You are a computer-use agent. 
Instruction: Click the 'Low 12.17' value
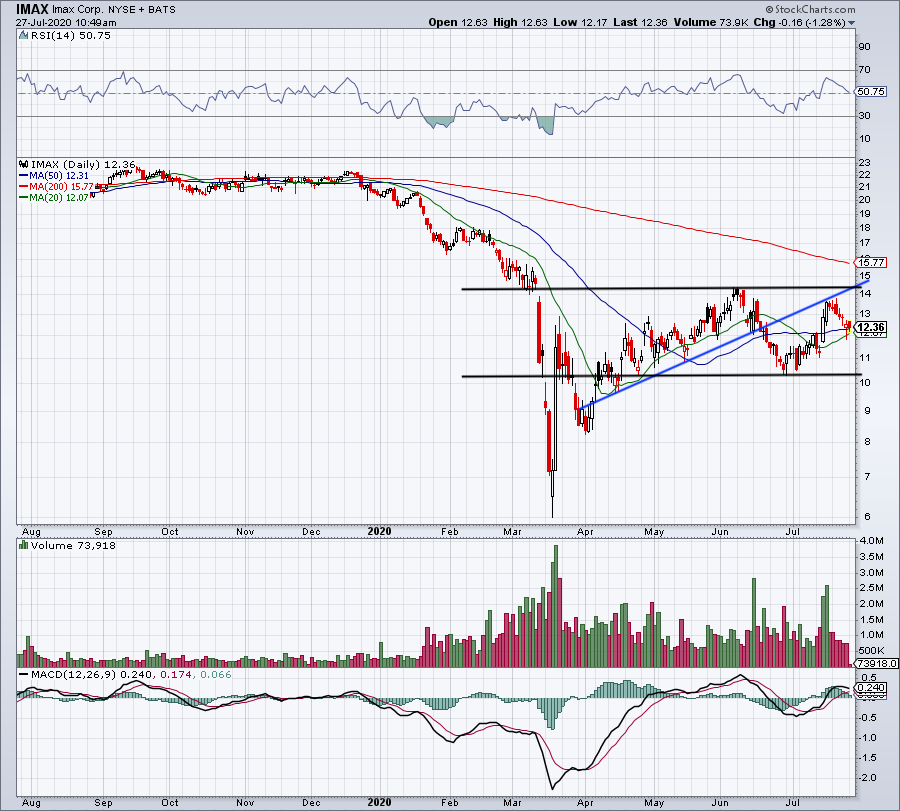[580, 22]
